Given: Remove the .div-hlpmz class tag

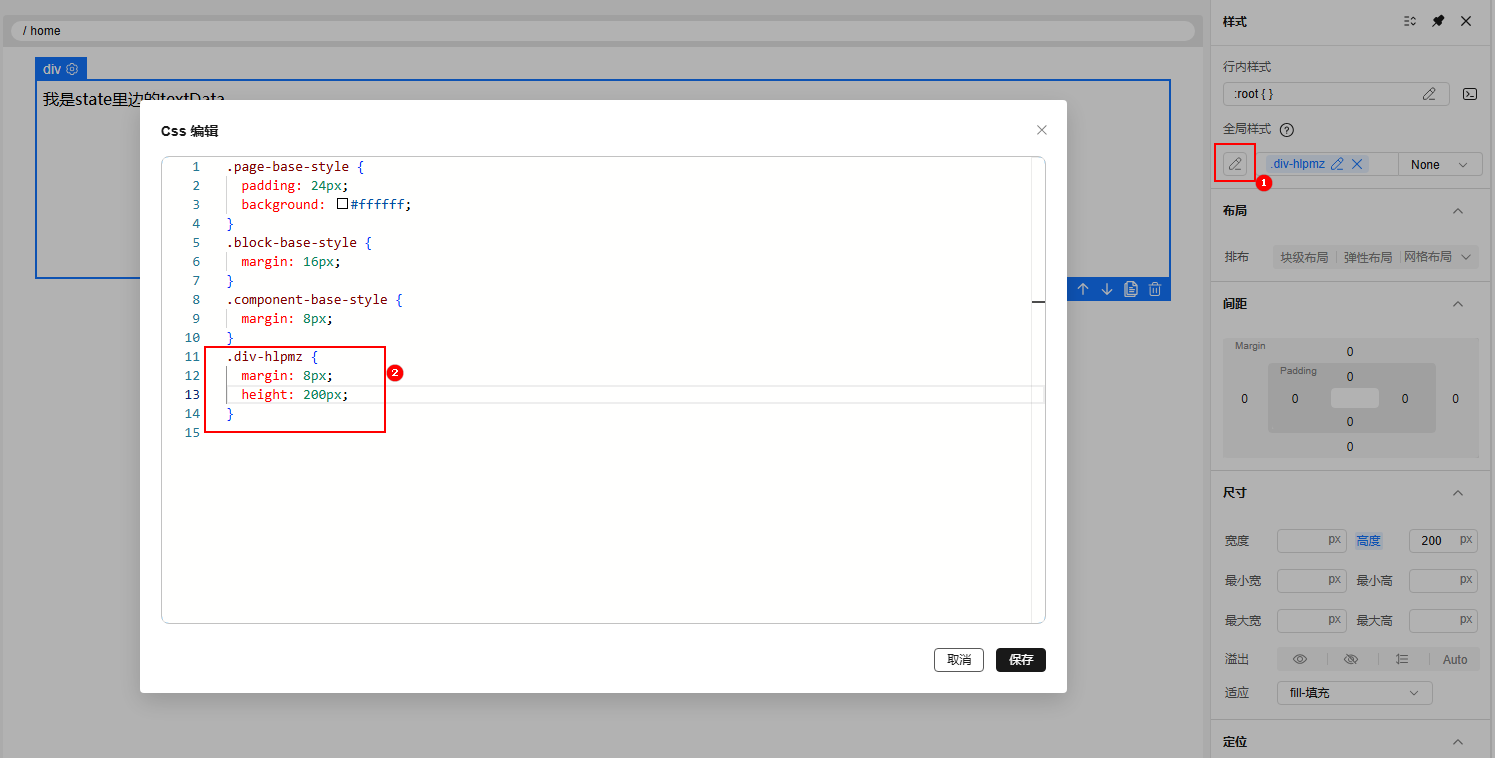Looking at the screenshot, I should pyautogui.click(x=1357, y=164).
